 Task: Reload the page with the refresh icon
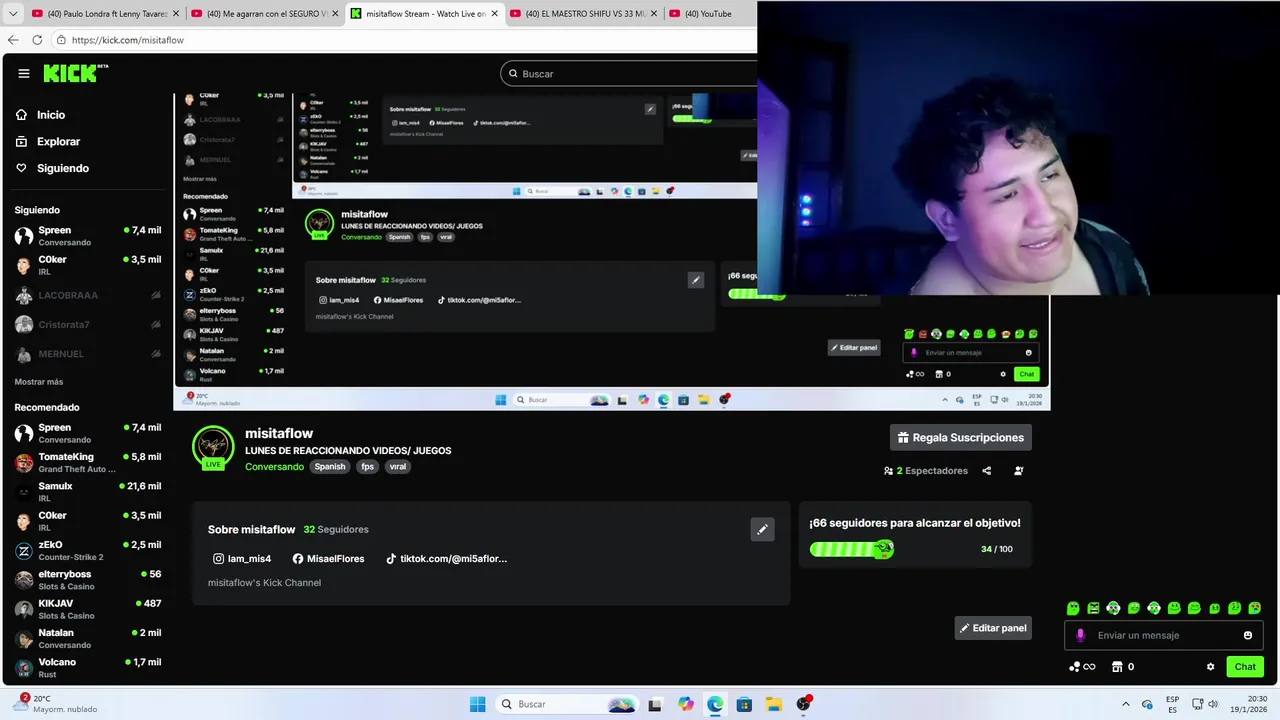(37, 40)
